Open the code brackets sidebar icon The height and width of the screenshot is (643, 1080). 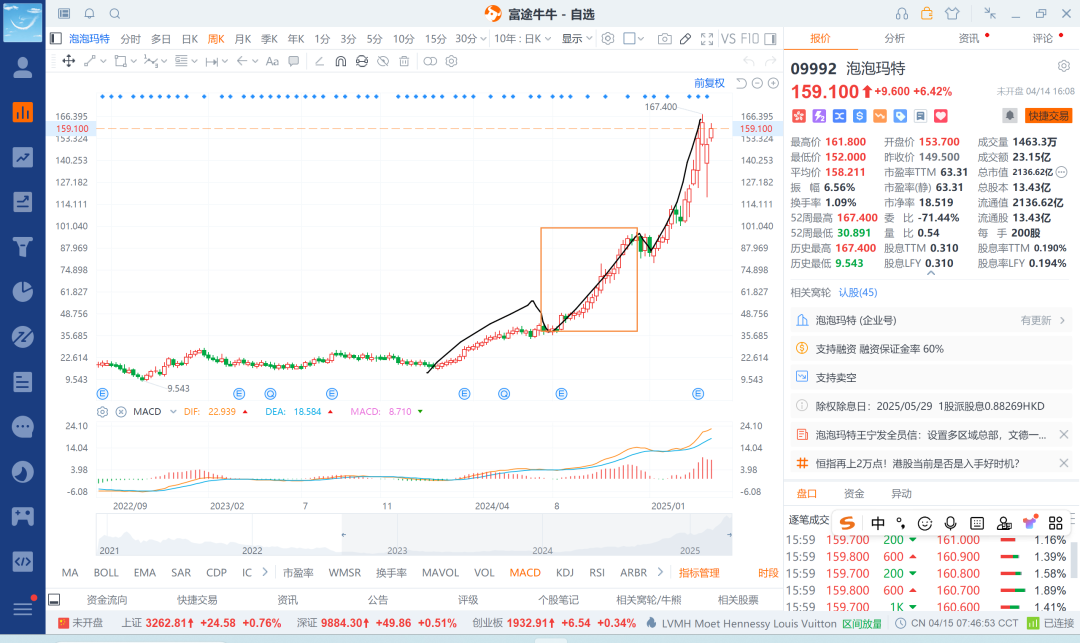(23, 562)
